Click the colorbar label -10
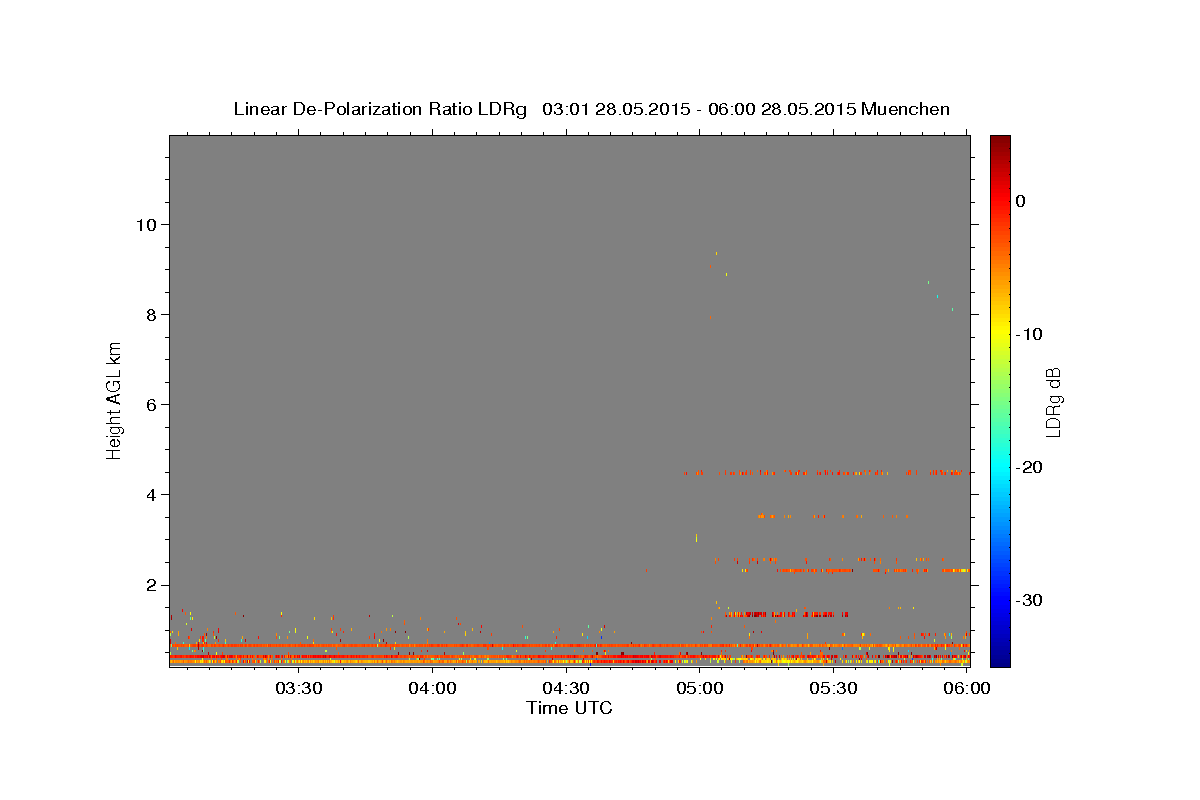Viewport: 1200px width, 800px height. [x=1029, y=334]
